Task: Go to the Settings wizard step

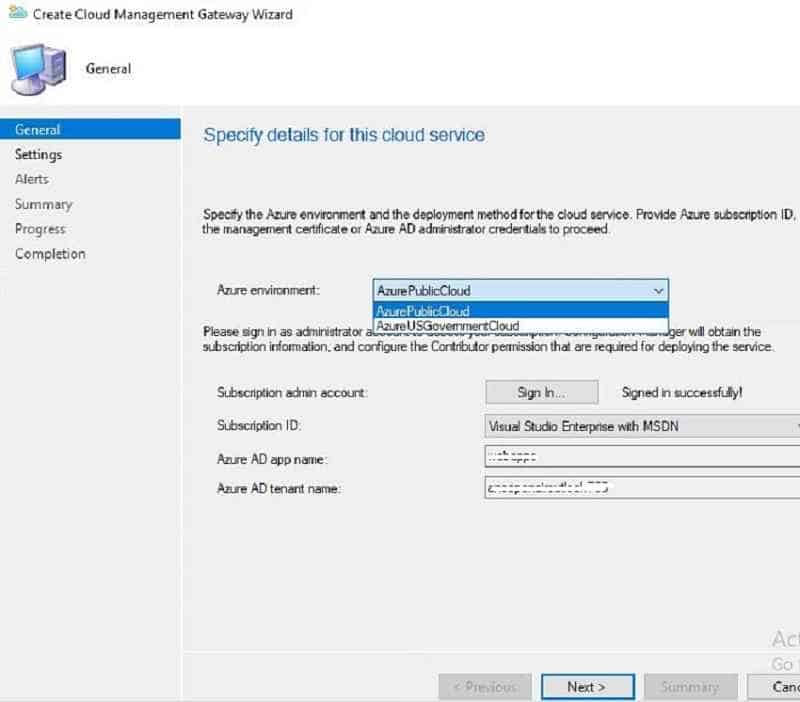Action: point(38,155)
